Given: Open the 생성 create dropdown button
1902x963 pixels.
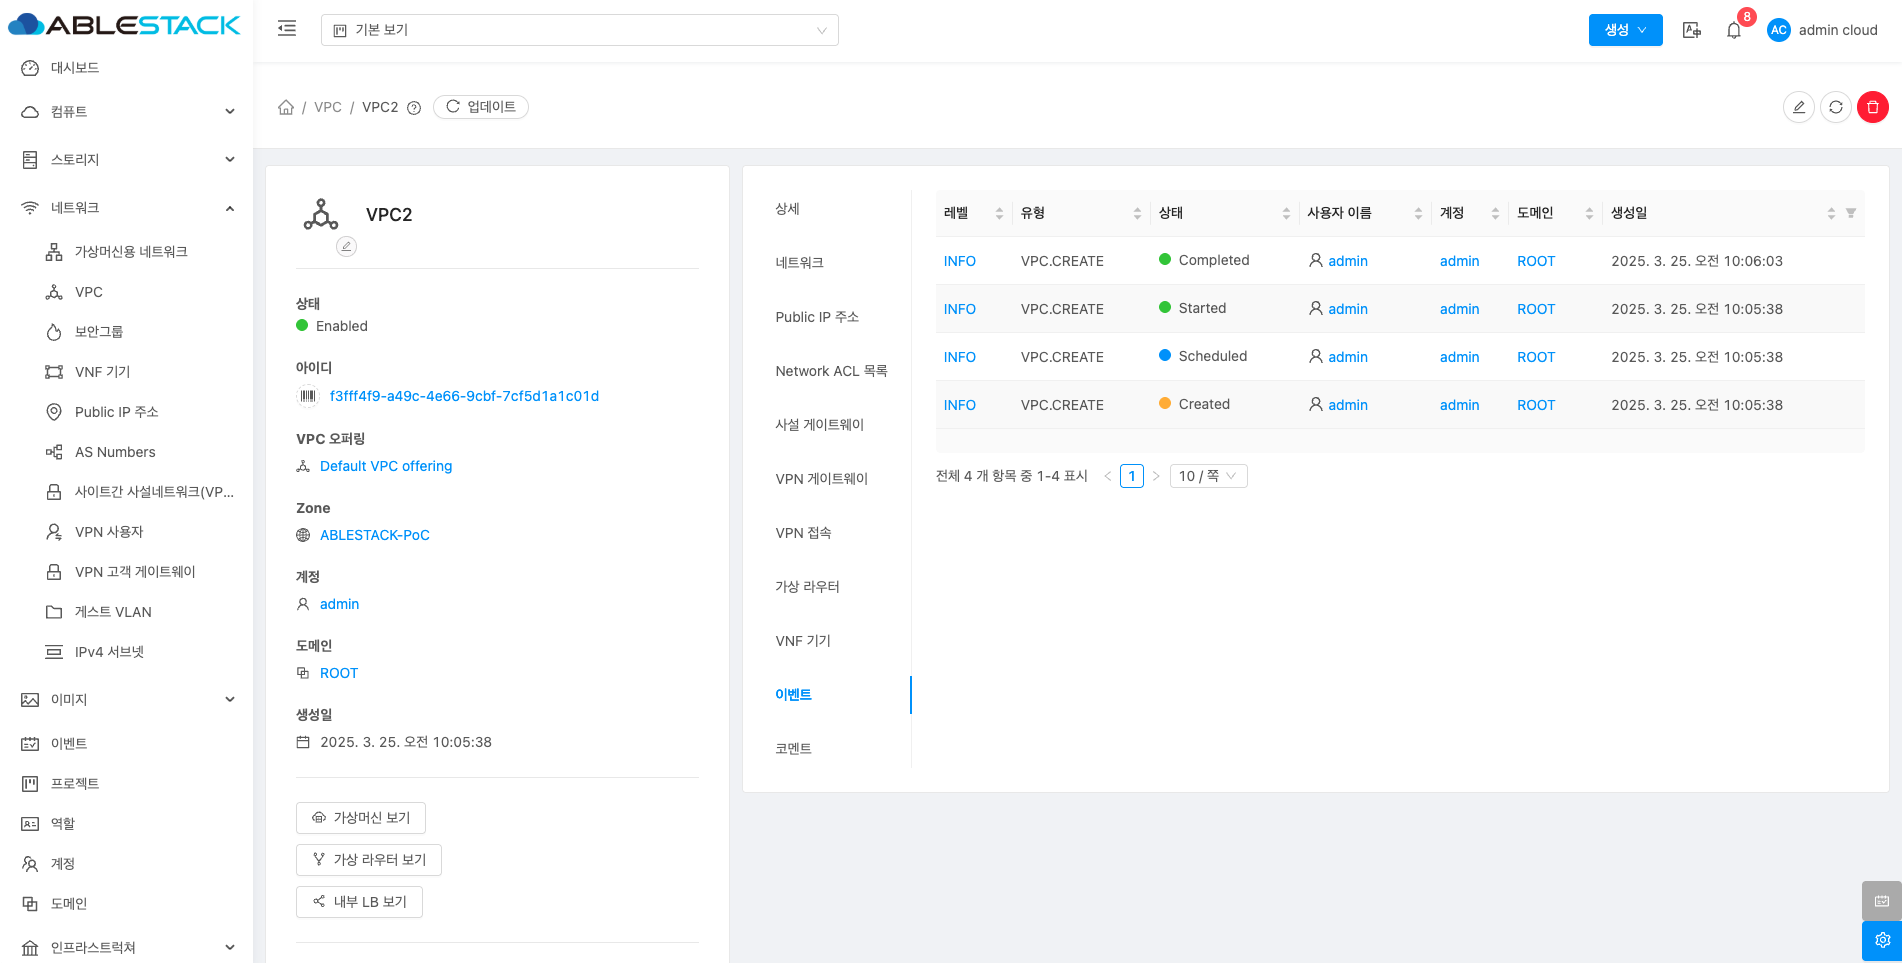Looking at the screenshot, I should pyautogui.click(x=1624, y=30).
